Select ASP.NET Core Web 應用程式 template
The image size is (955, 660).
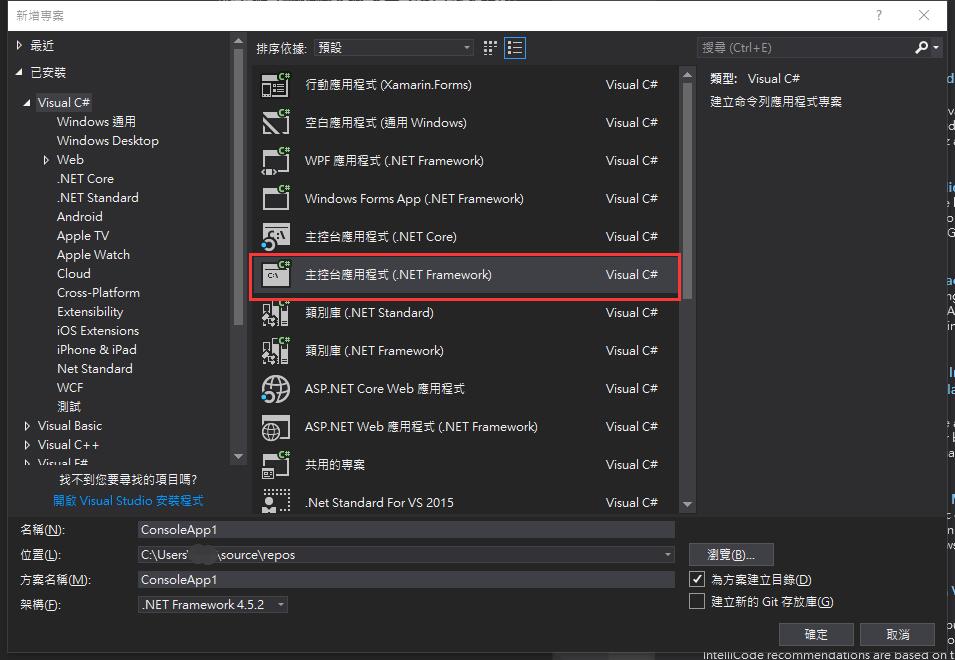[466, 389]
